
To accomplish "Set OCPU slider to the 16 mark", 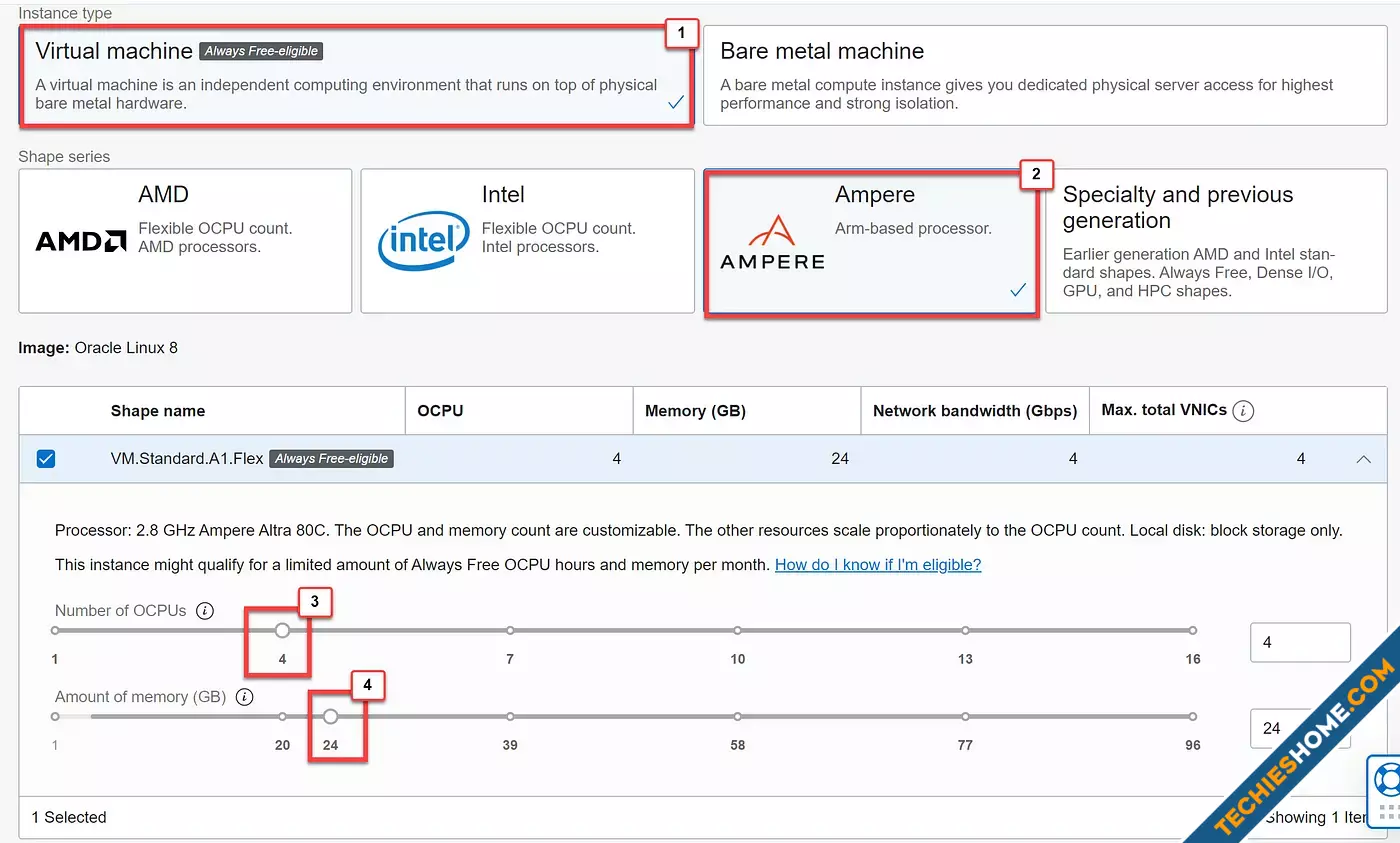I will [x=1192, y=630].
